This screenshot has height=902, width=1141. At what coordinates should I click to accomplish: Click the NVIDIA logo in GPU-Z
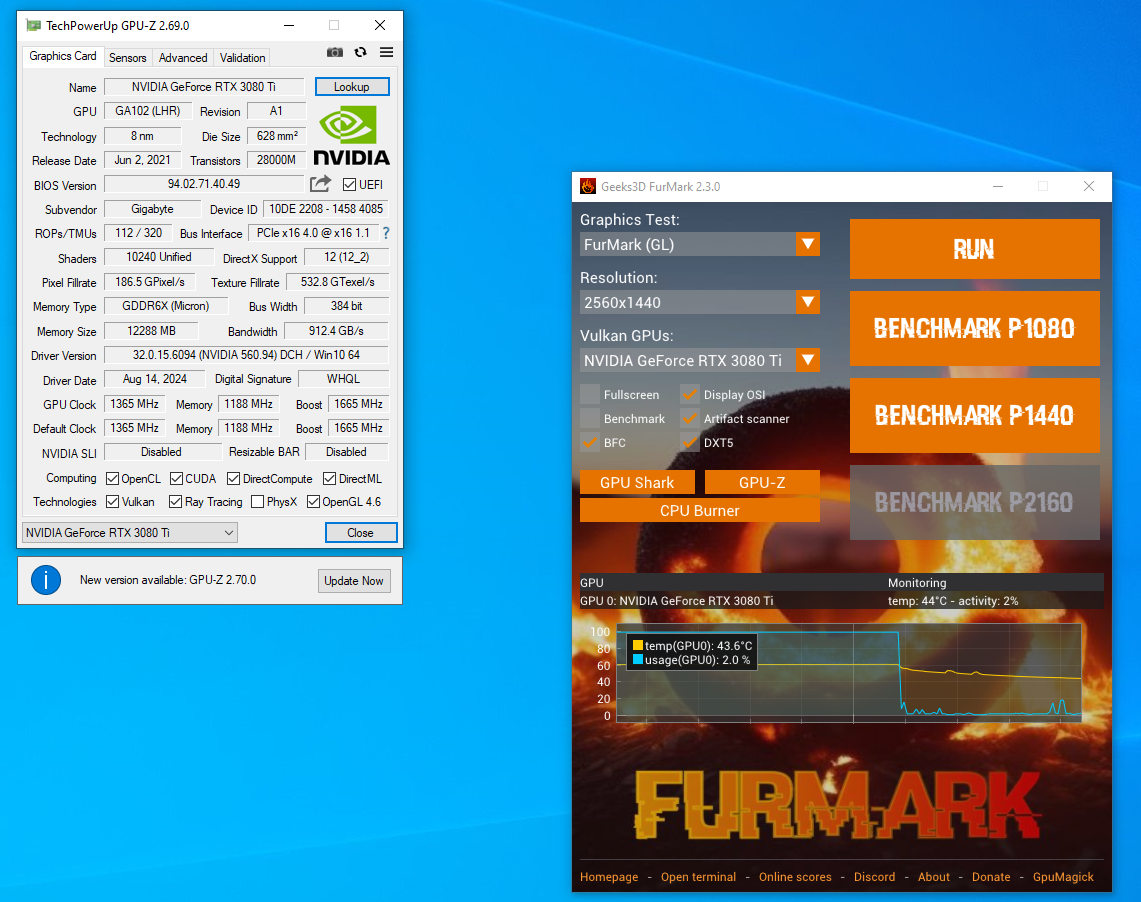point(351,135)
